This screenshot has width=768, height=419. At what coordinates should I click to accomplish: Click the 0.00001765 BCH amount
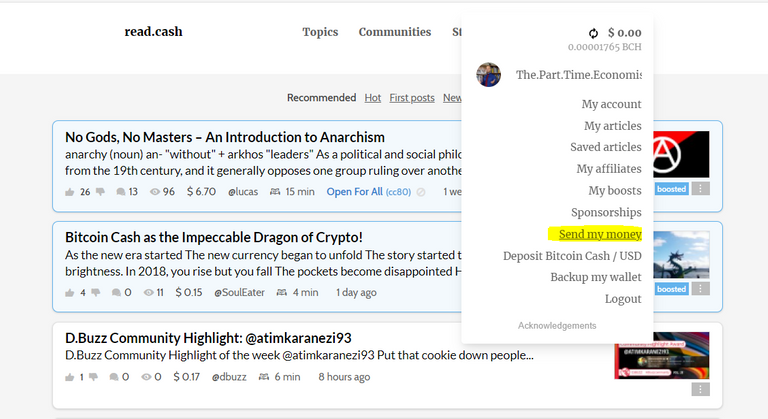coord(604,47)
